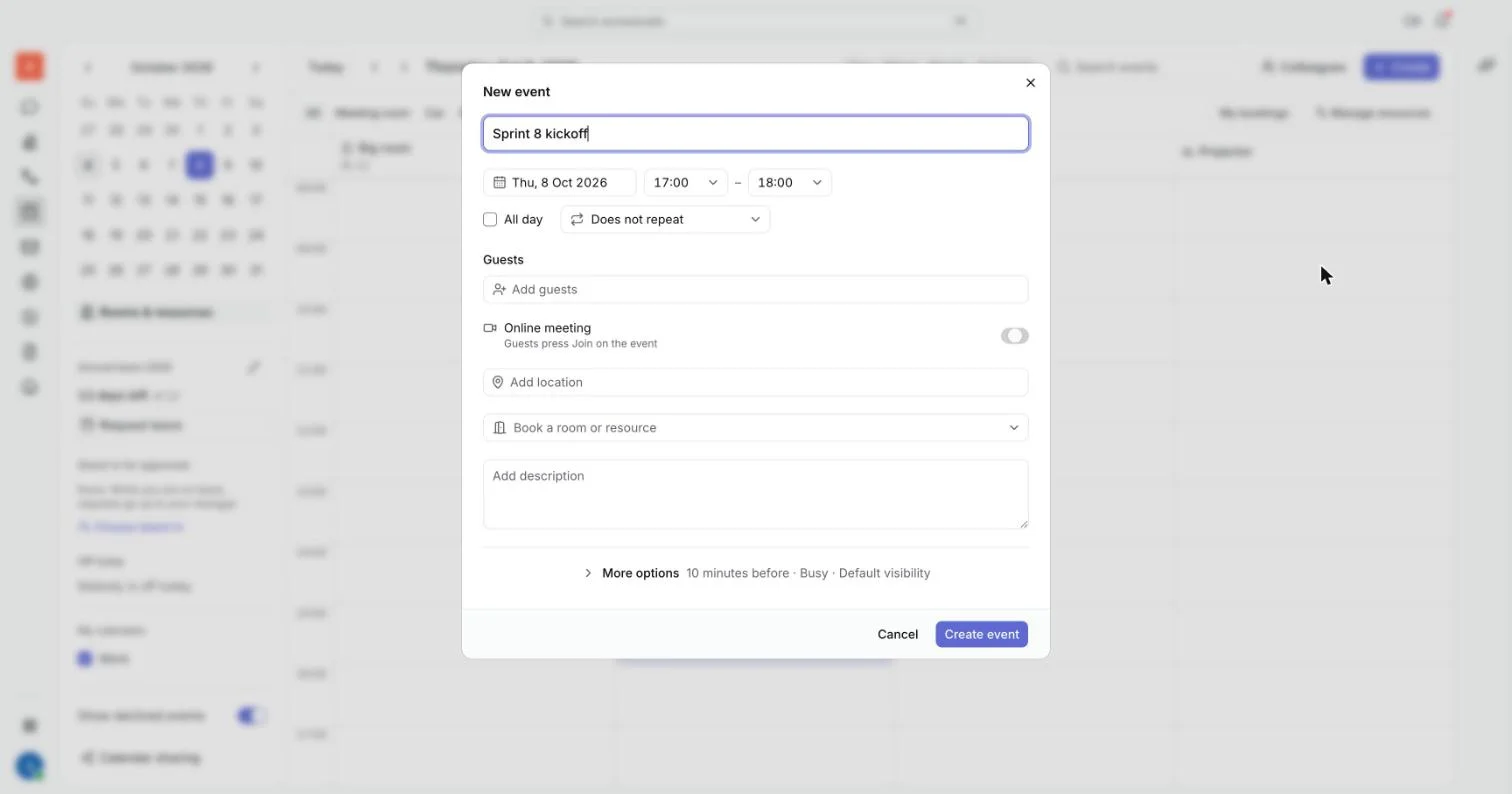Open My bookings in the calendar toolbar
The height and width of the screenshot is (794, 1512).
[1254, 114]
